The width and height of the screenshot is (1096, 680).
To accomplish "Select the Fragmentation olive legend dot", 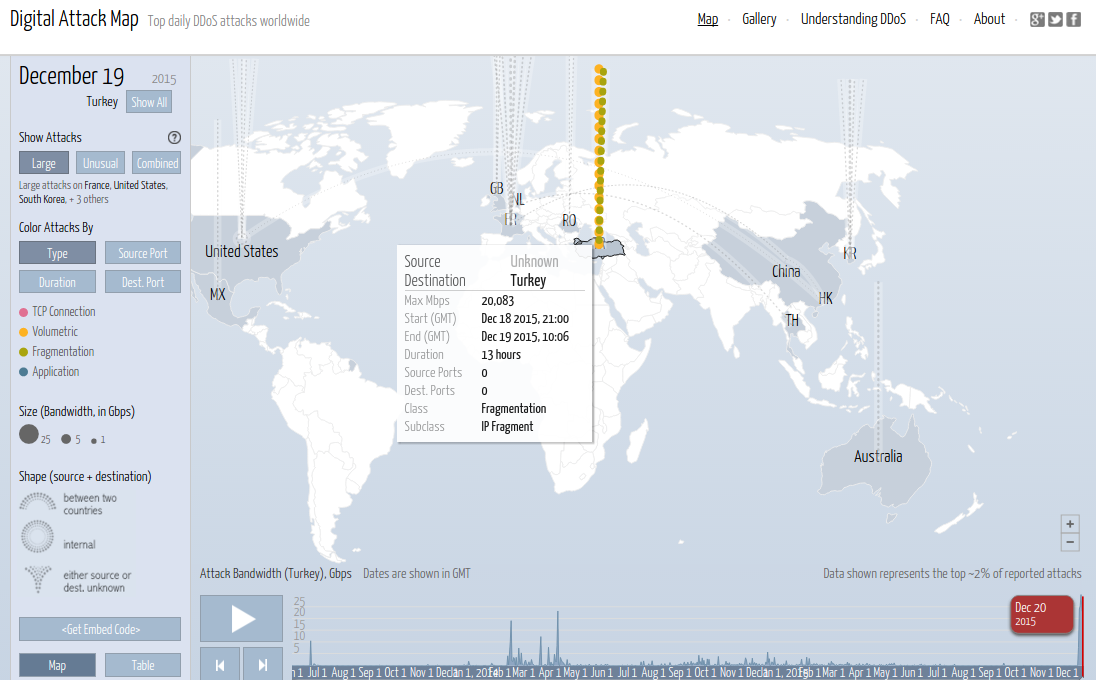I will 24,352.
